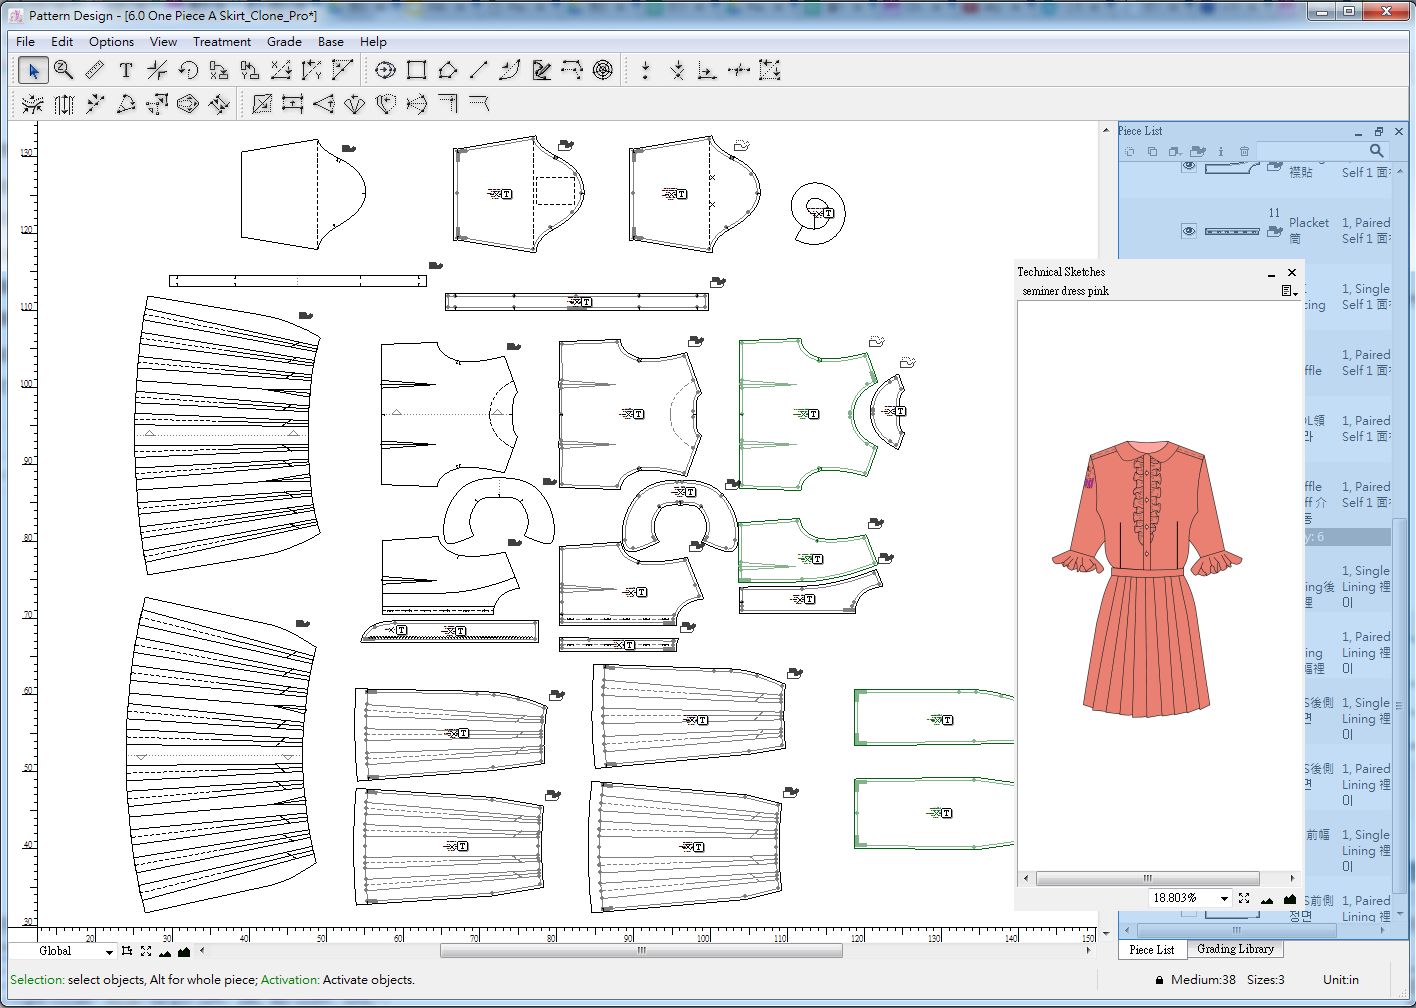Pick the ruler Measure tool
This screenshot has width=1416, height=1008.
[x=94, y=70]
